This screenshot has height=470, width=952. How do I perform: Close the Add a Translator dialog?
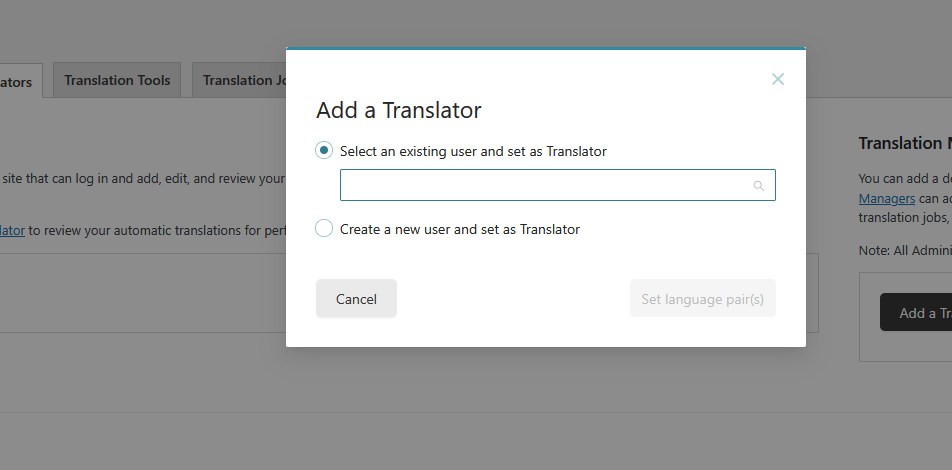778,79
